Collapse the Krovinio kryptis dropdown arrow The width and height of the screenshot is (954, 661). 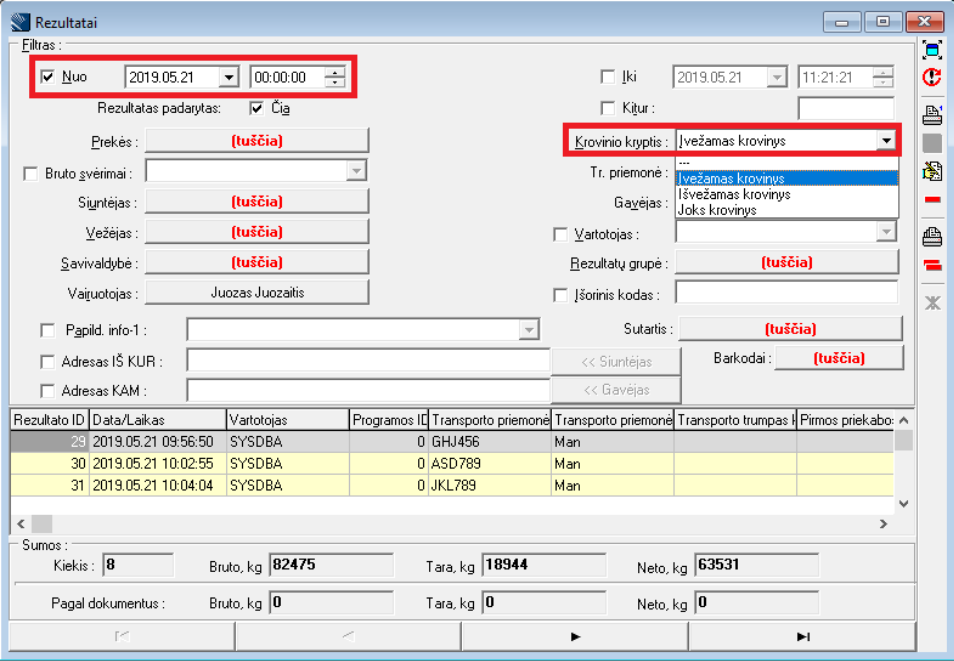tap(886, 141)
